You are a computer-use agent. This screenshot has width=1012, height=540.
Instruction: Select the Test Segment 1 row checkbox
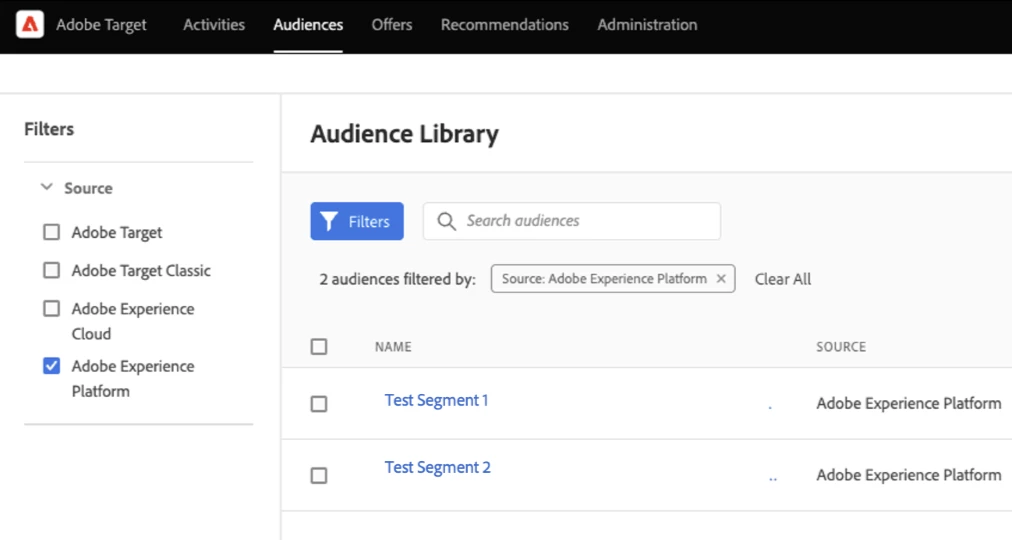319,404
